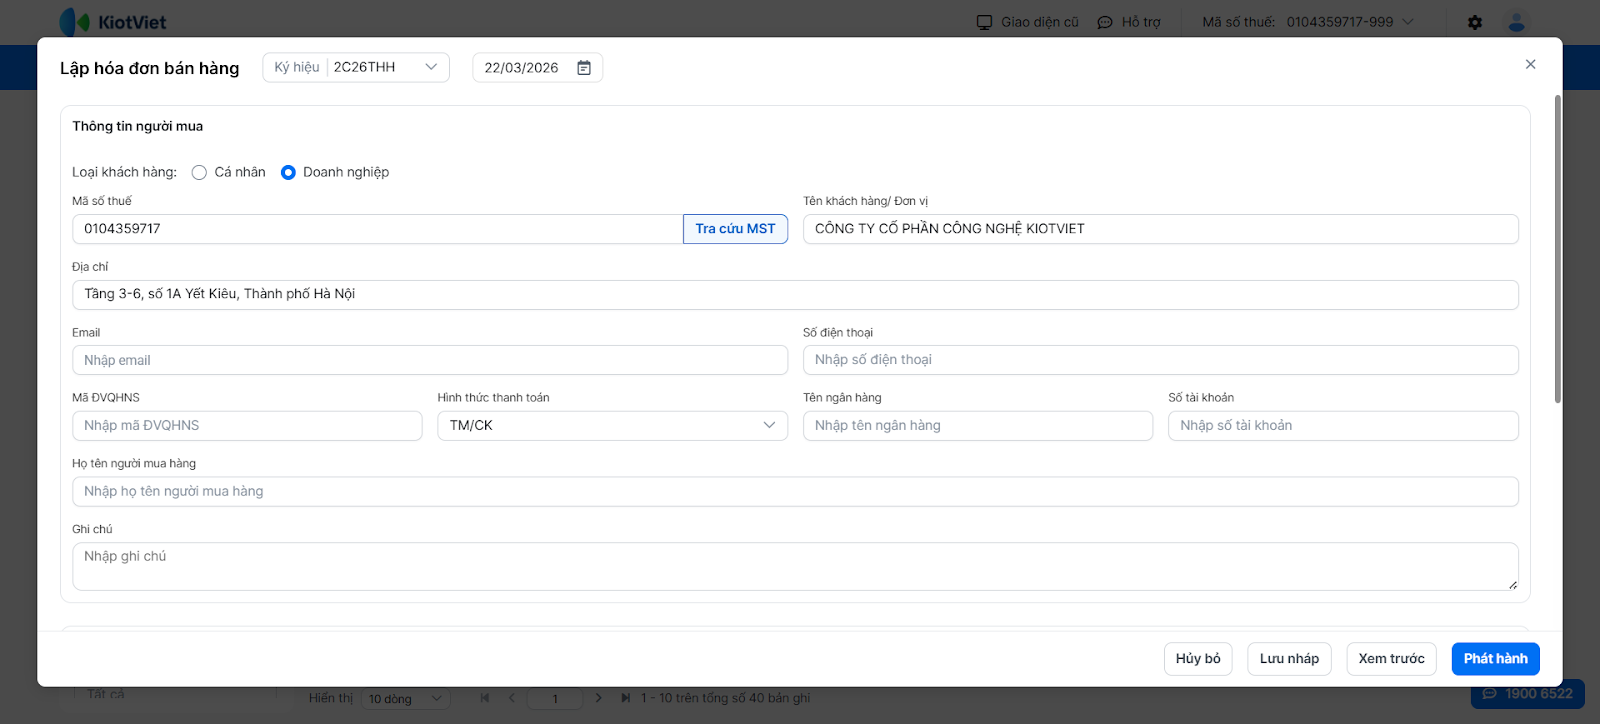
Task: Select the Cá nhân customer type
Action: tap(200, 172)
